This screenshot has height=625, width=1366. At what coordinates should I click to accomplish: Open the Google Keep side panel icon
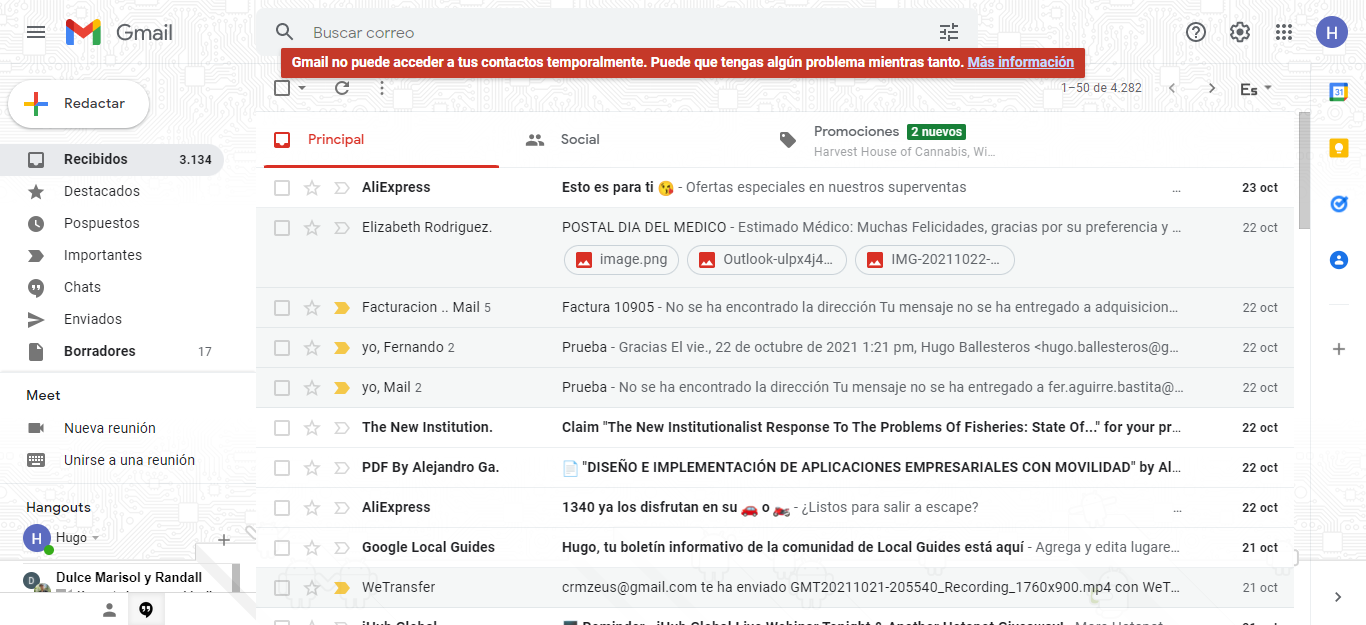point(1338,148)
